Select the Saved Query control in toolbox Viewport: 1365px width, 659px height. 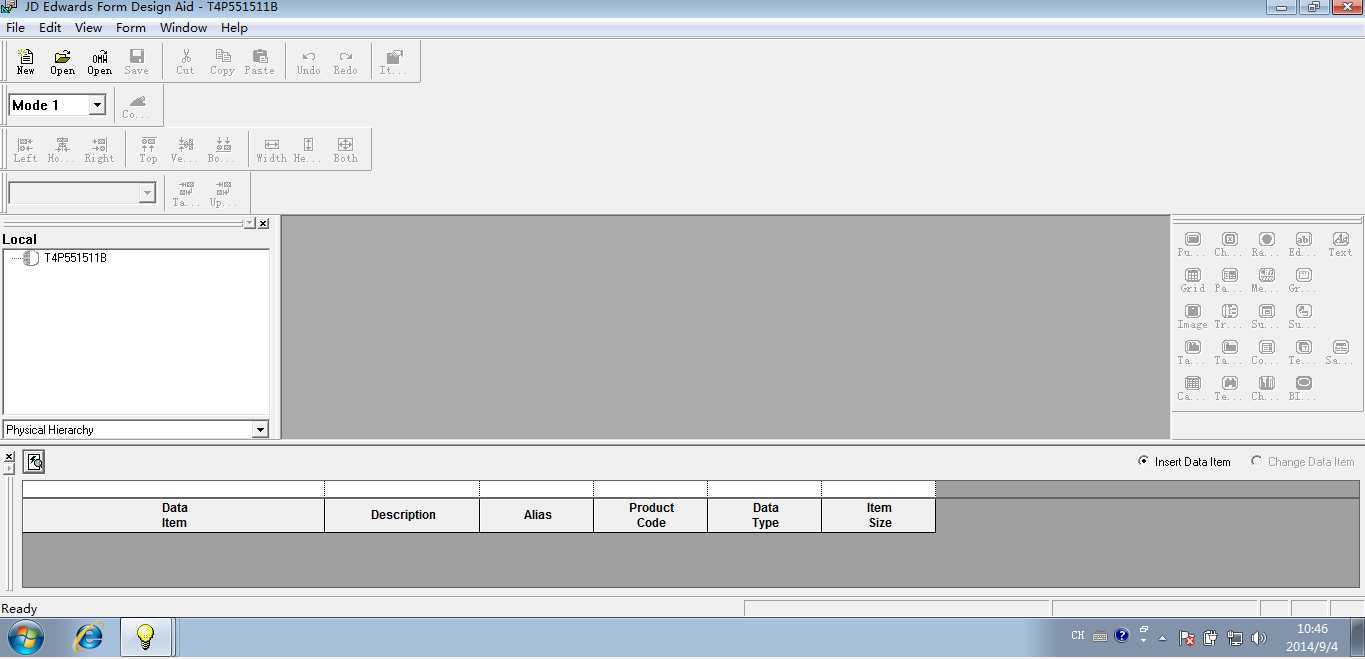1340,352
